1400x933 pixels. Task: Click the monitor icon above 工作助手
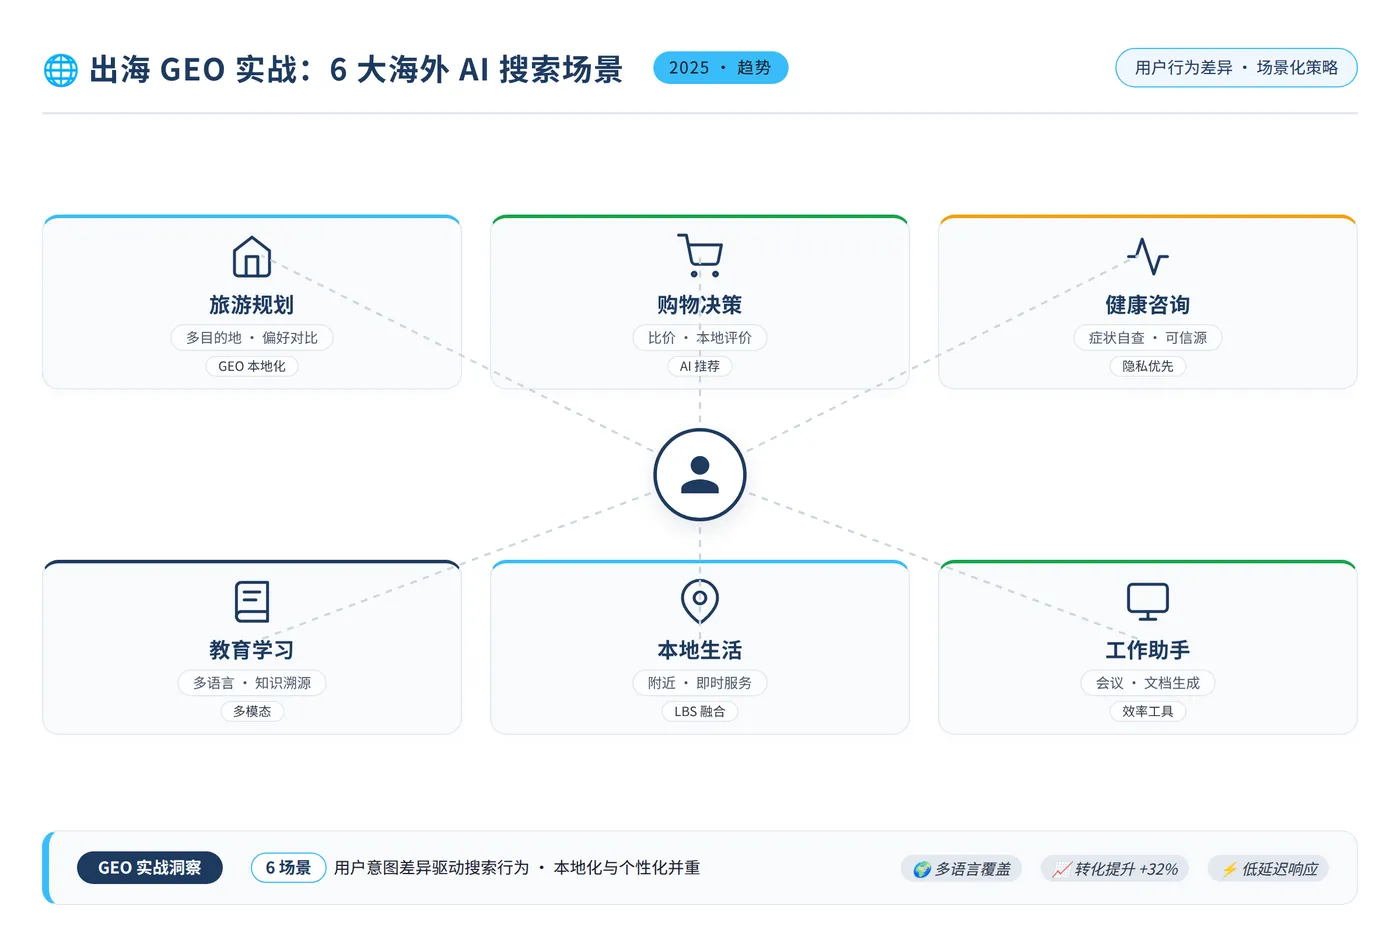click(x=1148, y=602)
